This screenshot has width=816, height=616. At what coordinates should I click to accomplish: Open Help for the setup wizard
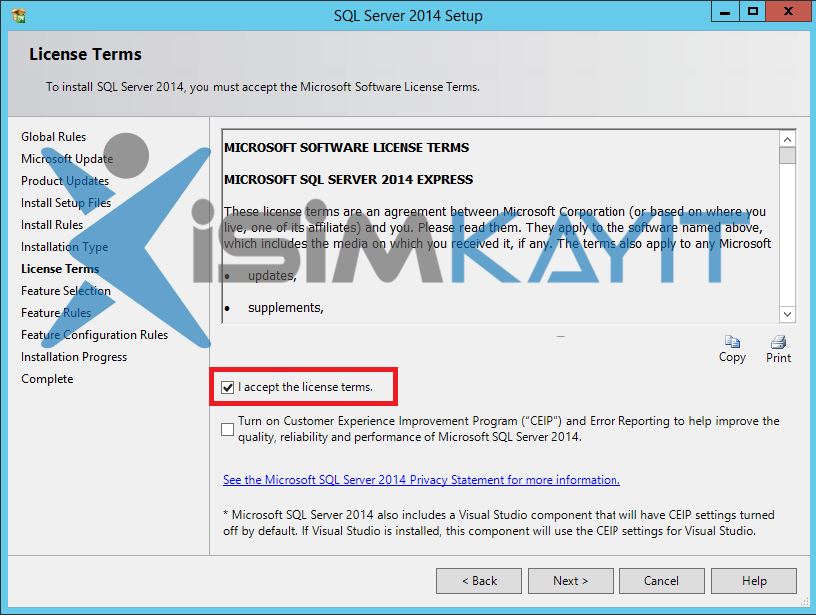[x=754, y=581]
